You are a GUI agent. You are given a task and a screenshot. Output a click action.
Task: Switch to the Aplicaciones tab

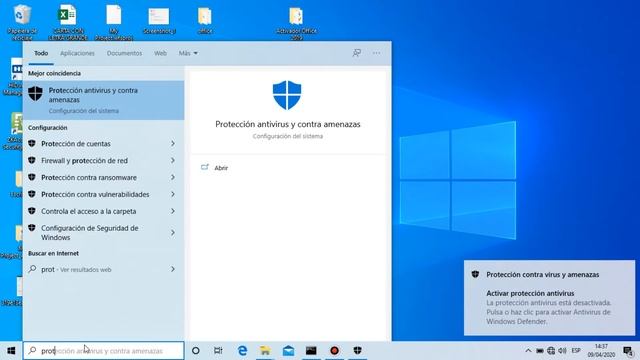click(x=77, y=53)
